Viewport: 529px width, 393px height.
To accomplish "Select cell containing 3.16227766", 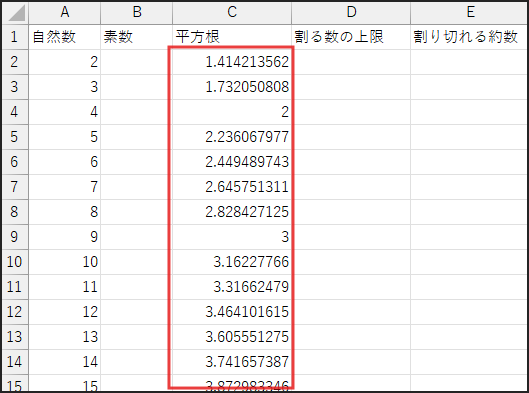I will point(232,262).
